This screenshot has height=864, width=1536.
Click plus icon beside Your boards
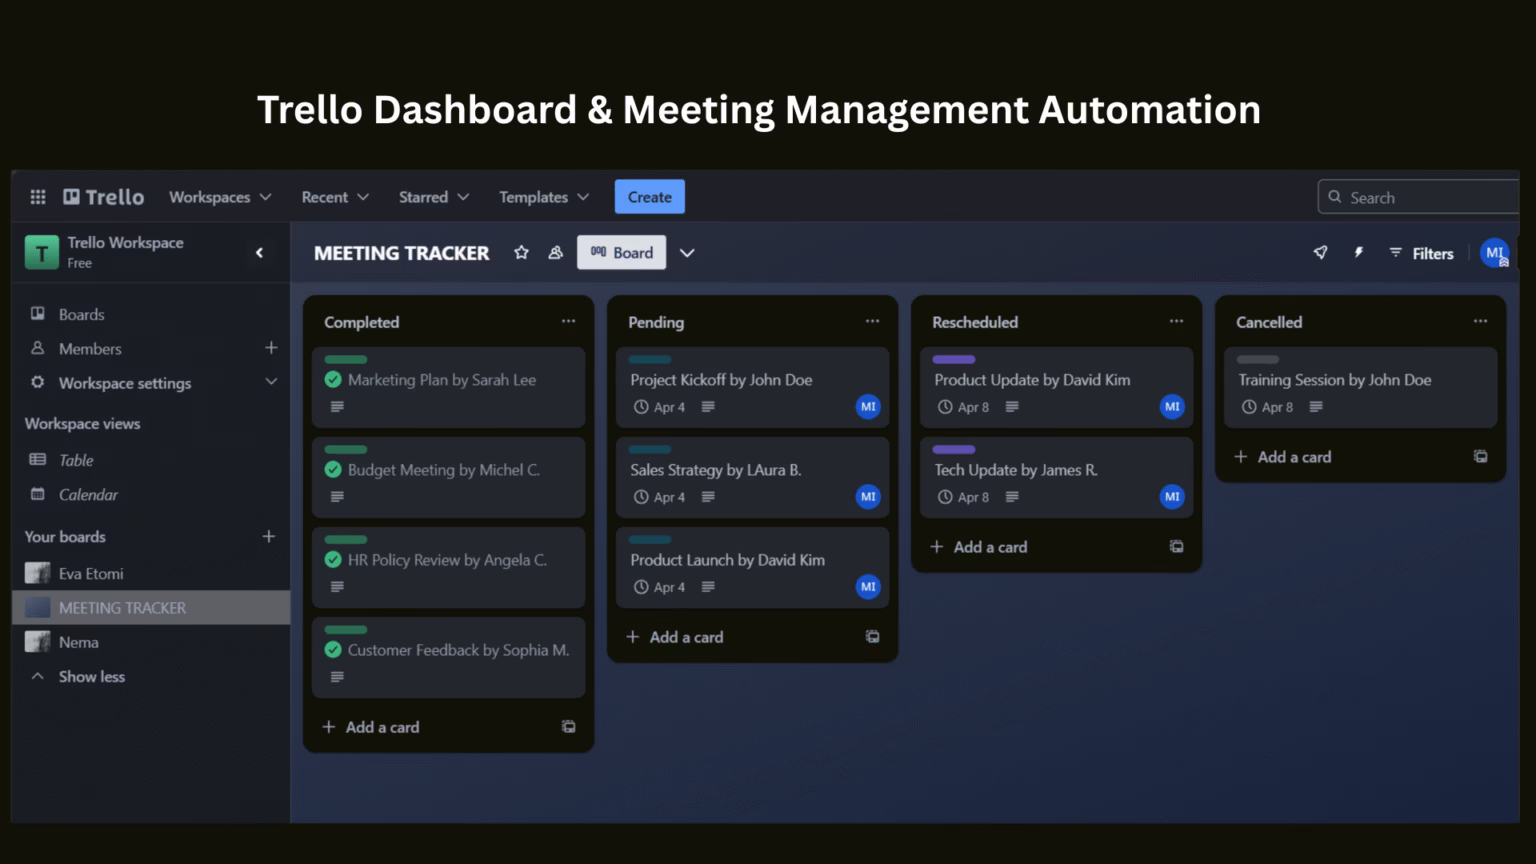[268, 537]
